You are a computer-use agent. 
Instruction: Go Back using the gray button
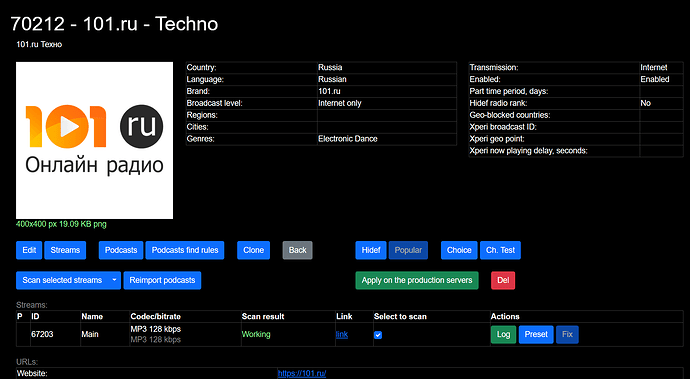pos(297,250)
